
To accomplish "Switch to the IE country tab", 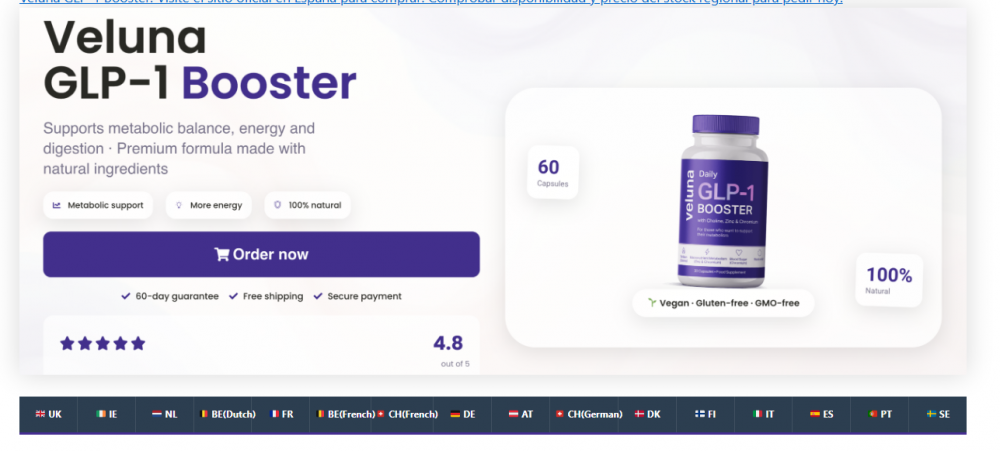I will pos(107,415).
